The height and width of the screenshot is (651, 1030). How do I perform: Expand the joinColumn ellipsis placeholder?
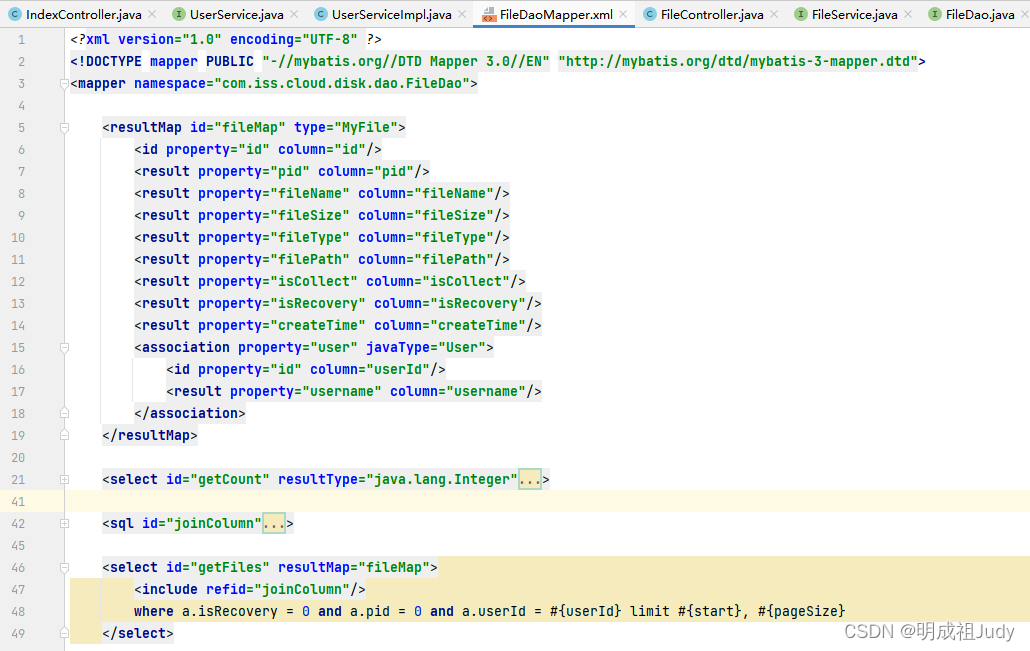pos(273,523)
